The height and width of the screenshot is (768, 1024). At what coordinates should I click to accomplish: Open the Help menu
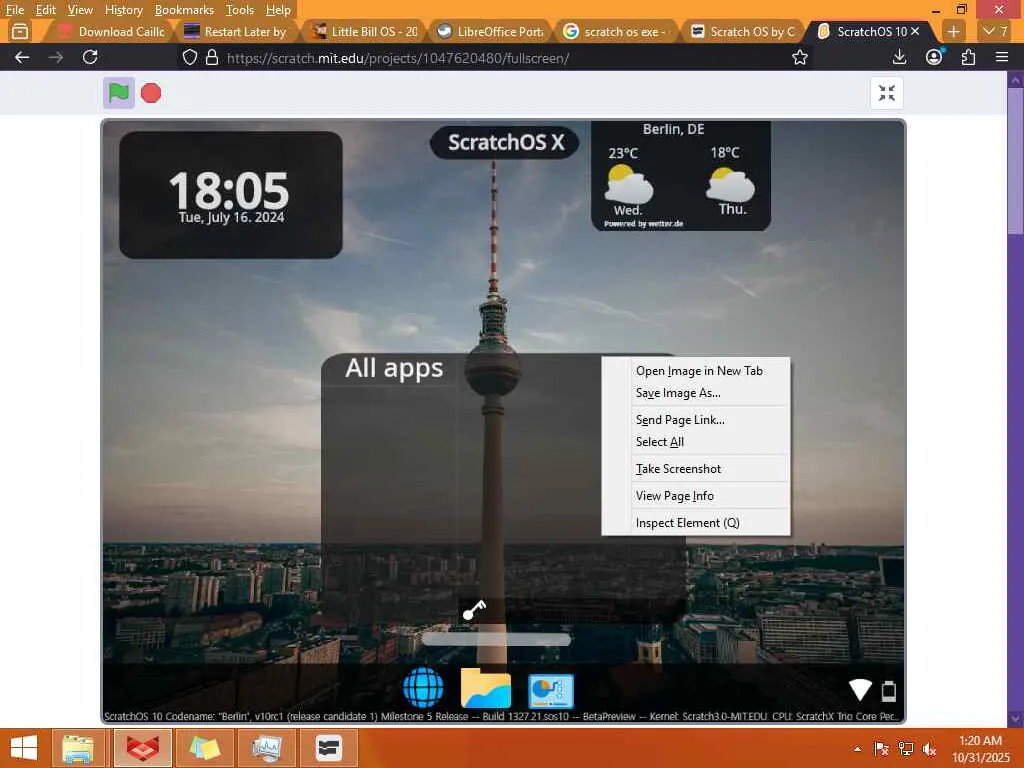tap(278, 10)
